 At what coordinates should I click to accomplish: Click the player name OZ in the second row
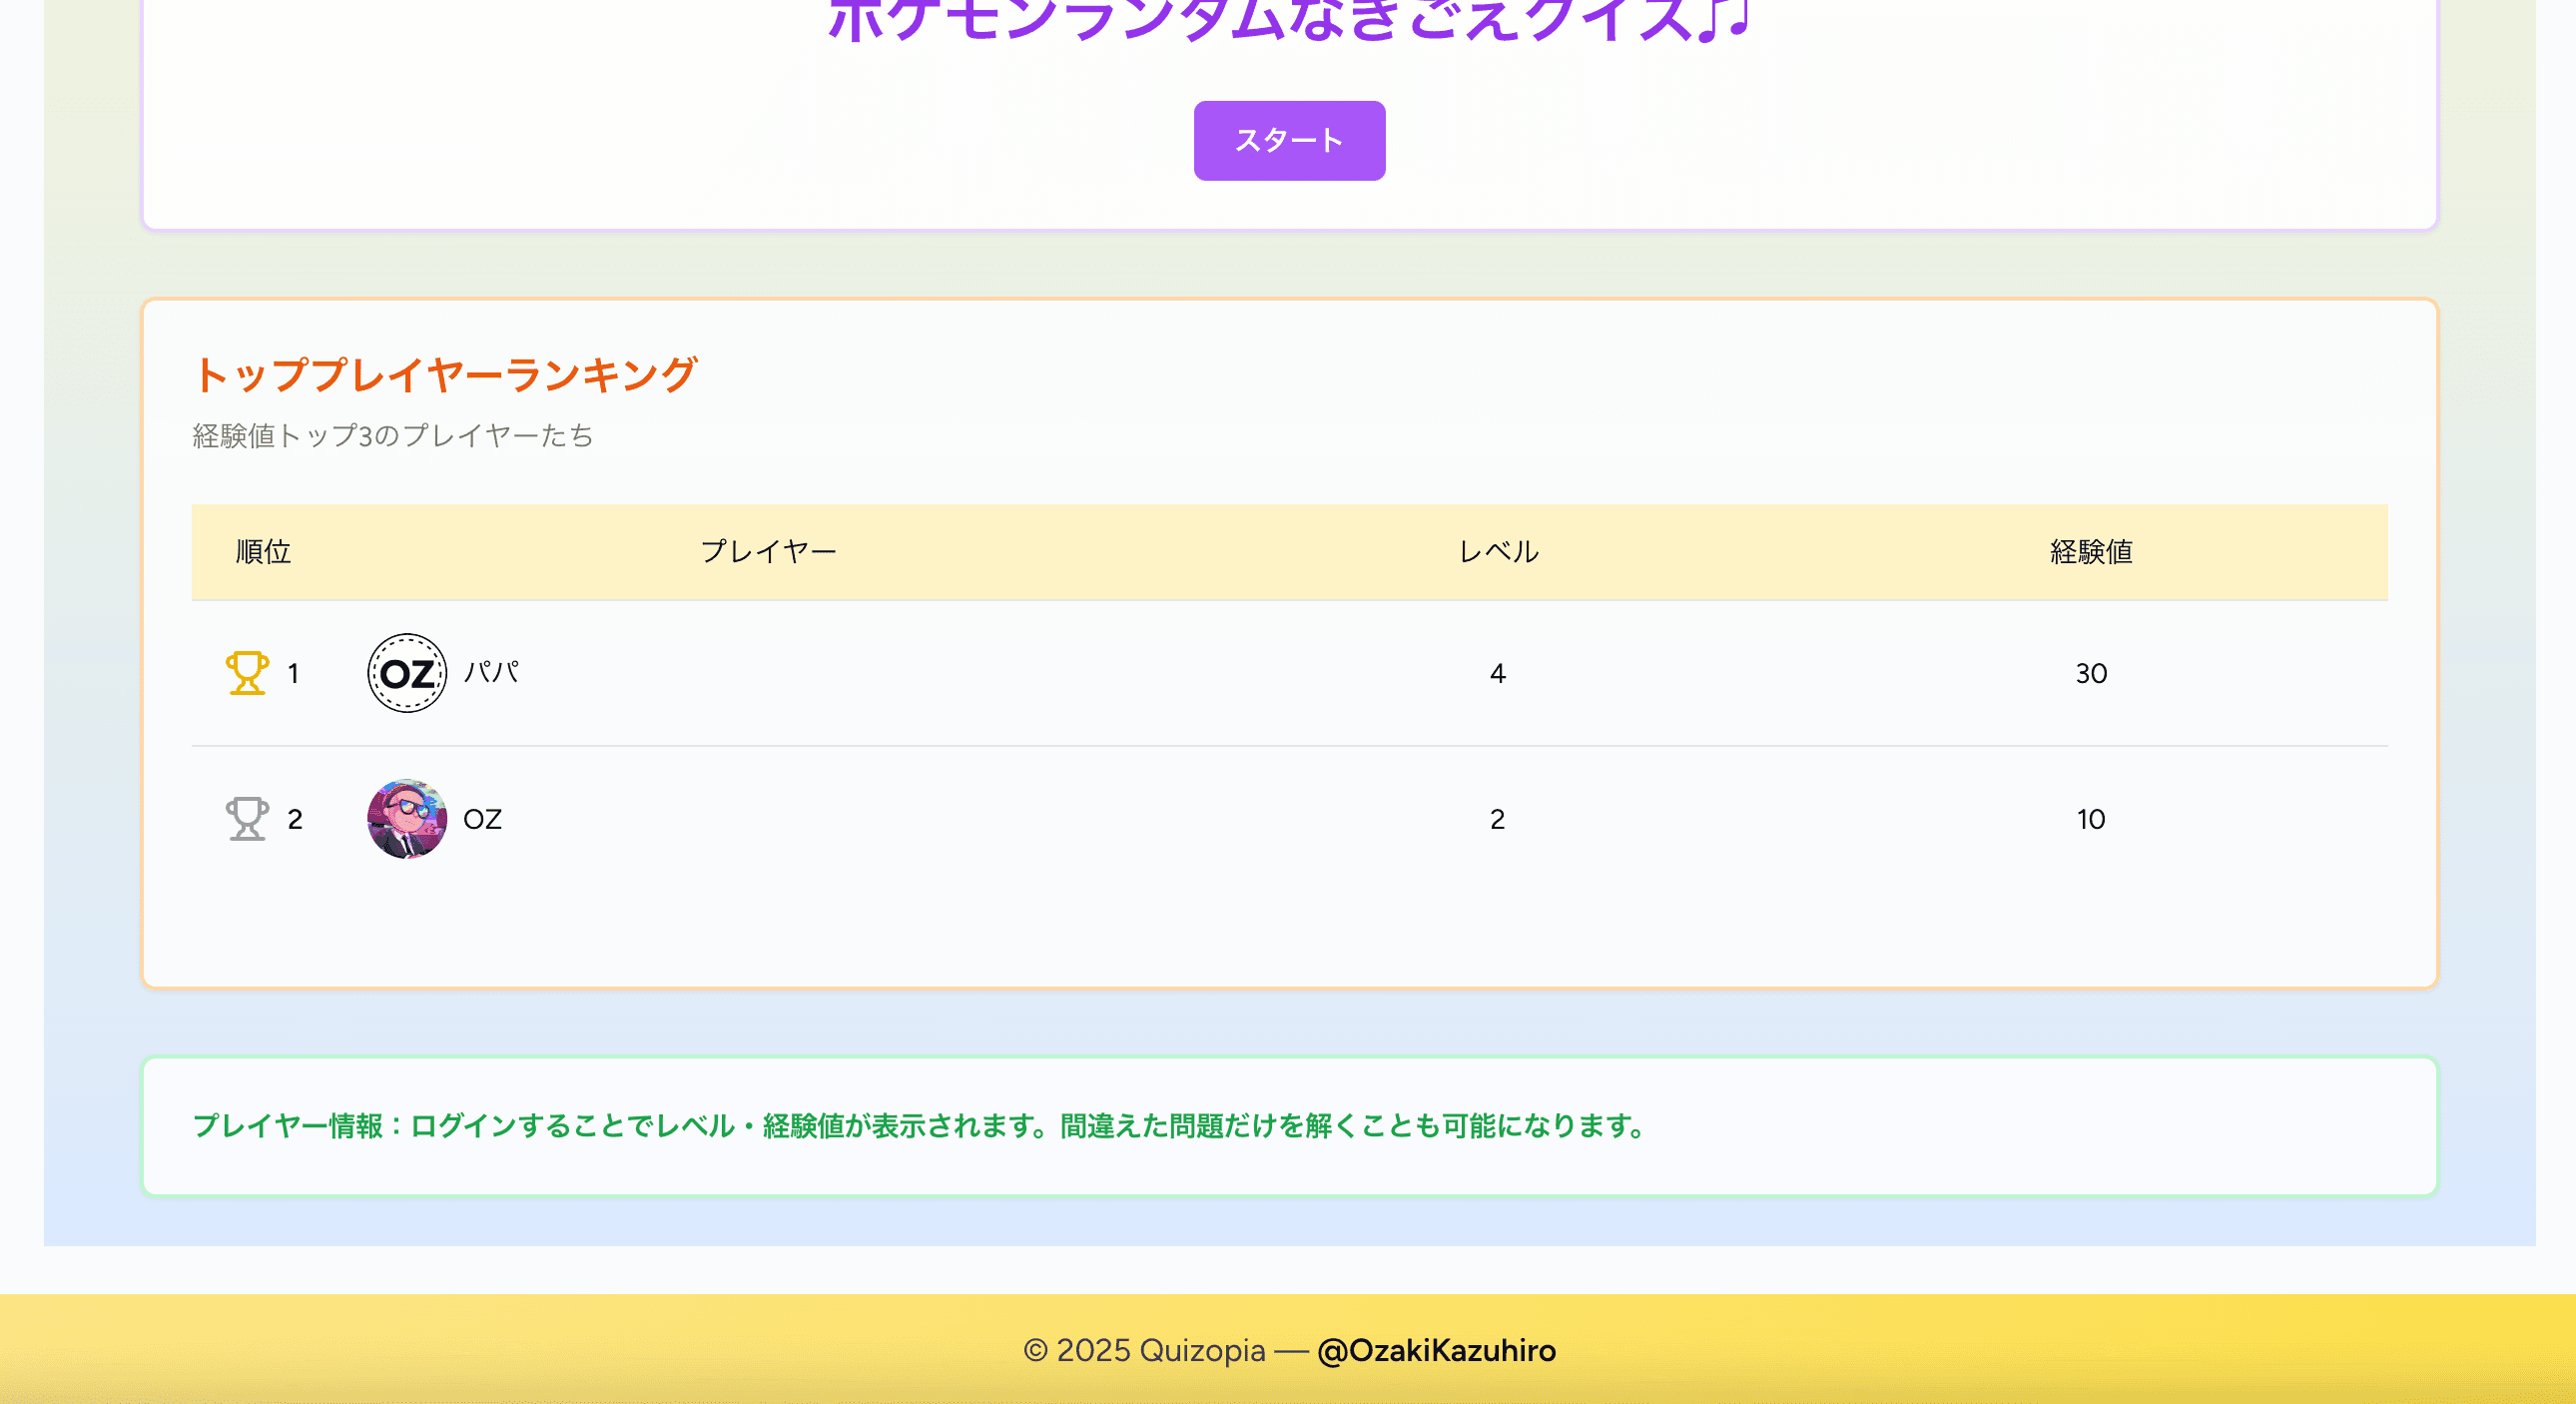pos(482,819)
